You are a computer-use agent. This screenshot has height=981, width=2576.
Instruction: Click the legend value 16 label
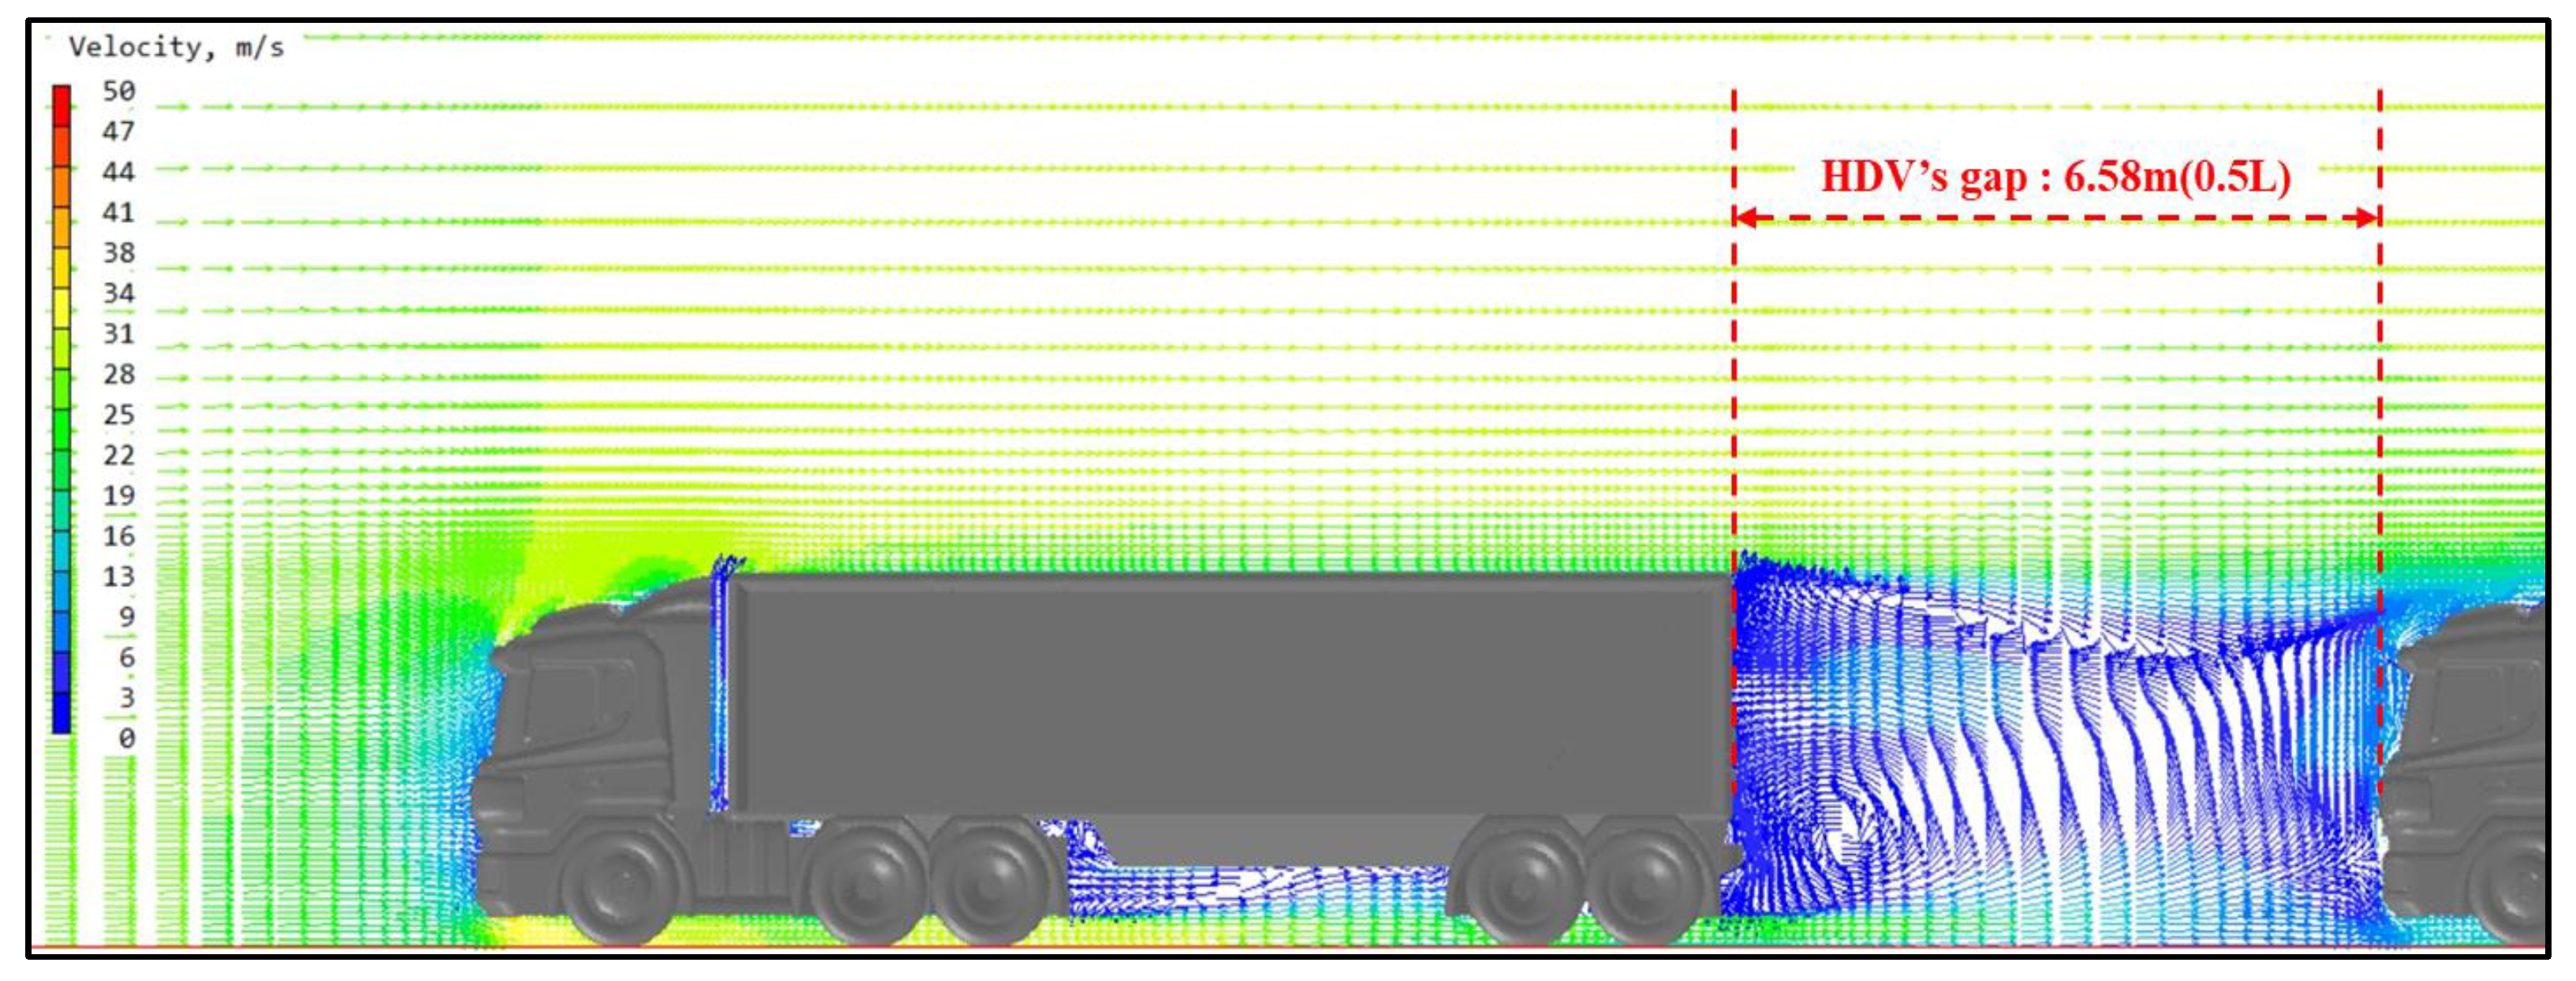click(x=118, y=536)
